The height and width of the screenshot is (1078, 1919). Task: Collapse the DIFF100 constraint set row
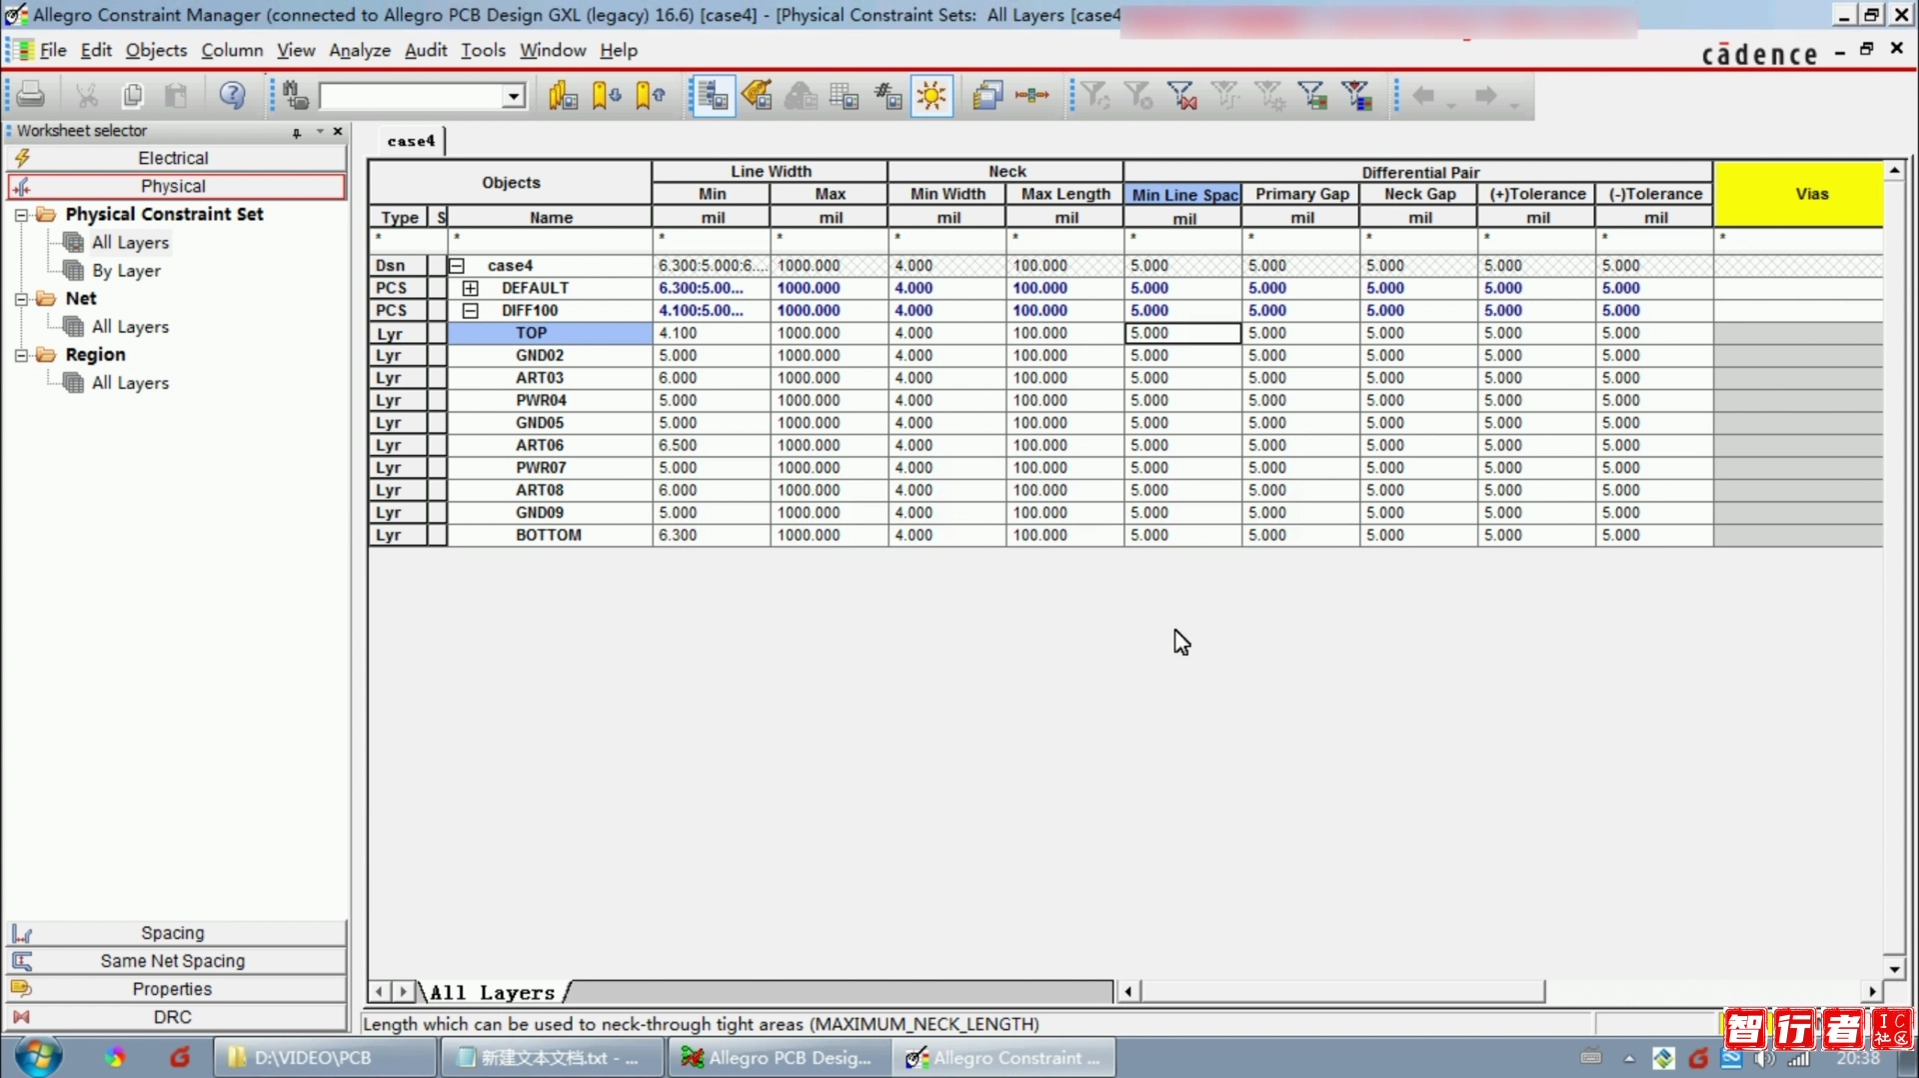470,310
